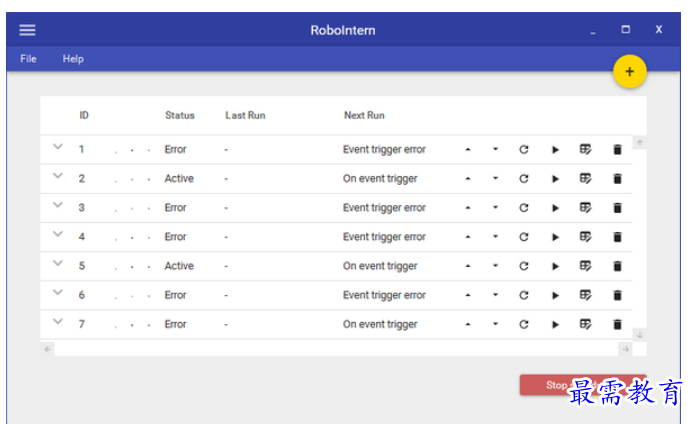Refresh task 2 status
Image resolution: width=691 pixels, height=424 pixels.
(524, 179)
